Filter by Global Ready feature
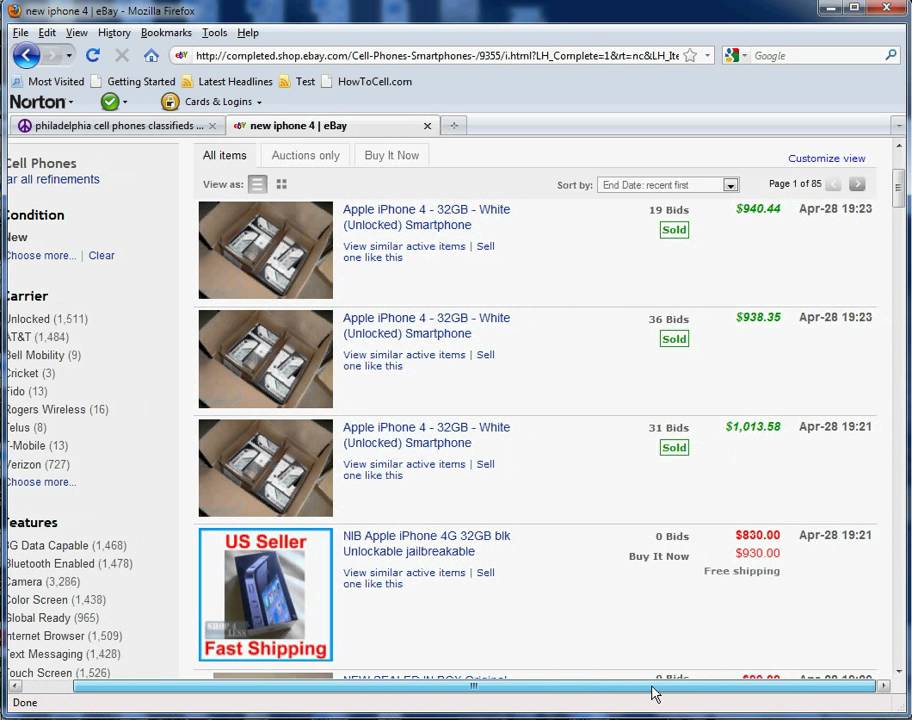Viewport: 912px width, 720px height. point(53,618)
